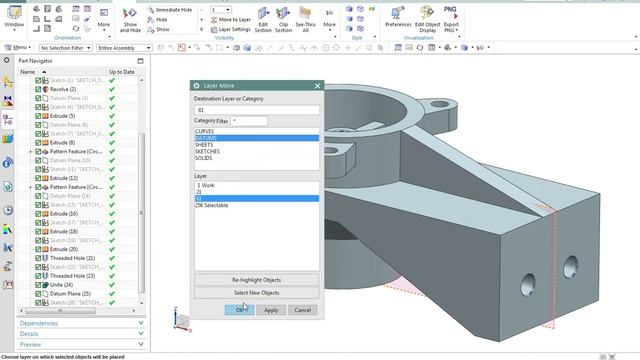Click the Part Navigator settings gear icon
640x360 pixels.
(7, 60)
